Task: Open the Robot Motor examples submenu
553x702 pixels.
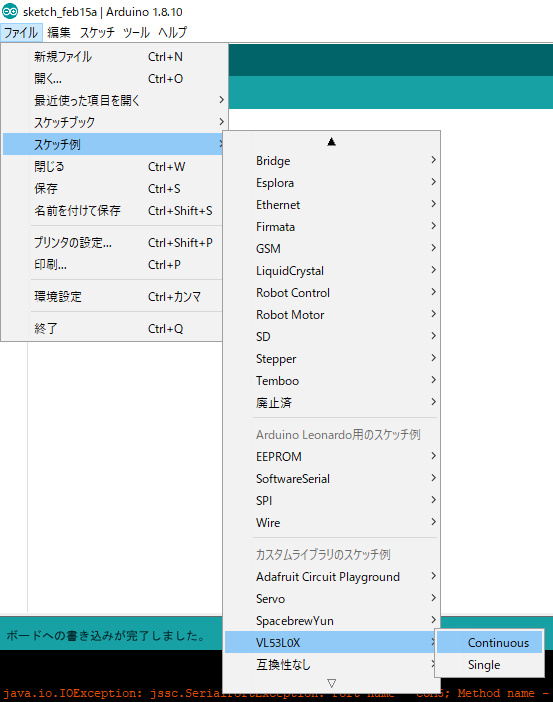Action: point(331,314)
